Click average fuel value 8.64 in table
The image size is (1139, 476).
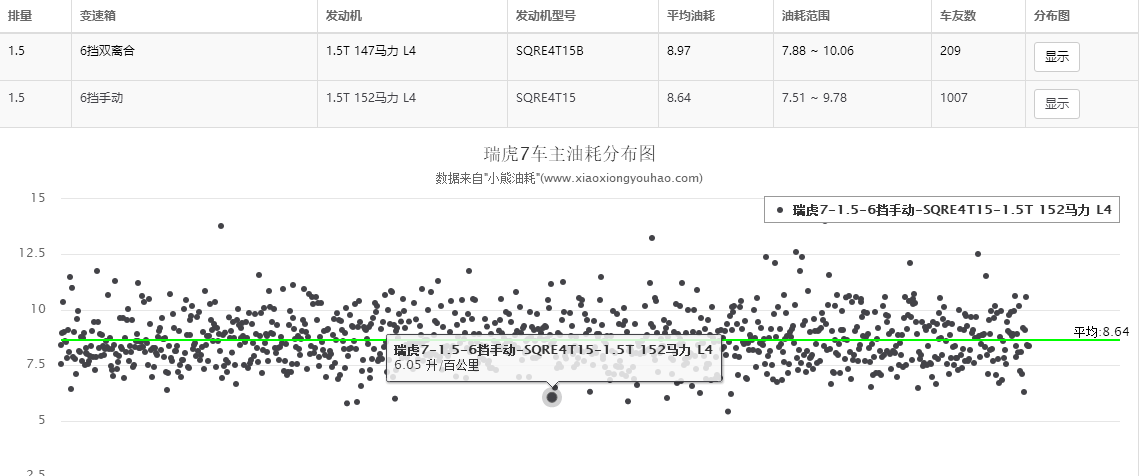pos(678,97)
